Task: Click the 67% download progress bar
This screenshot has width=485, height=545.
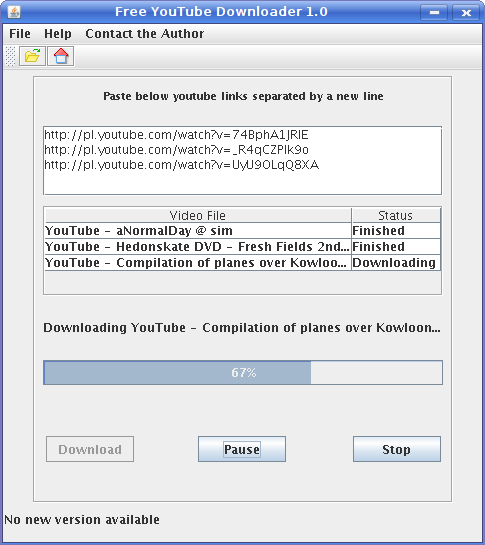Action: (243, 373)
